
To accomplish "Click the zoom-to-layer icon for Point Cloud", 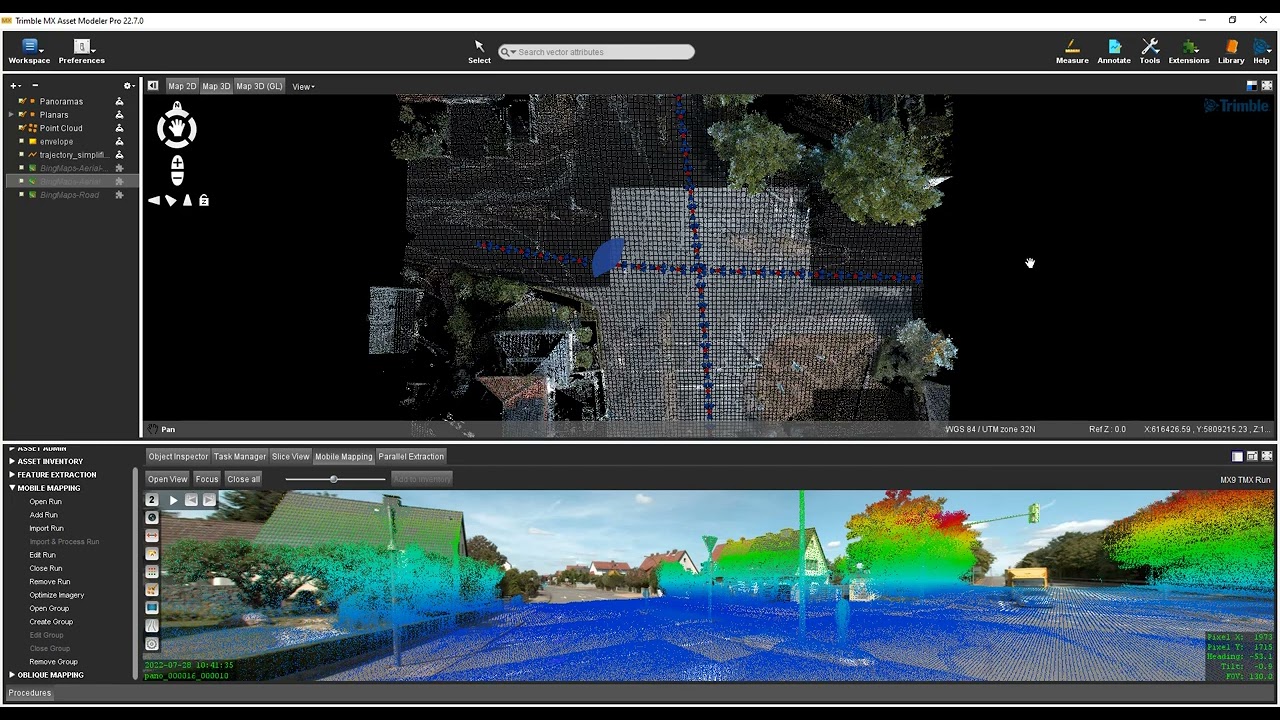I will point(120,128).
